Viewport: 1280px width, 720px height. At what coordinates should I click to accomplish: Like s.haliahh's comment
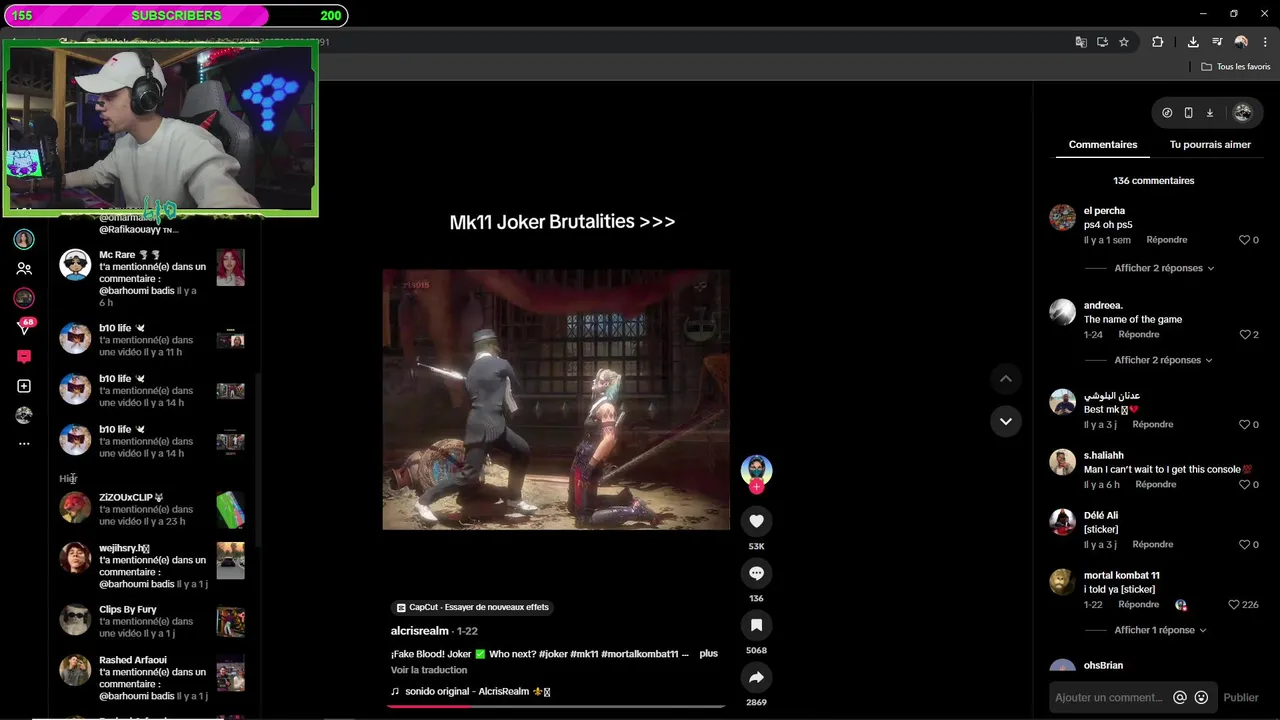point(1244,484)
